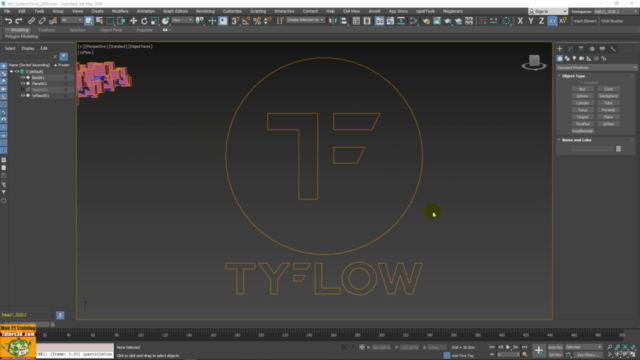Restrict transform to the Y axis
Viewport: 640px width, 360px height.
click(x=531, y=21)
